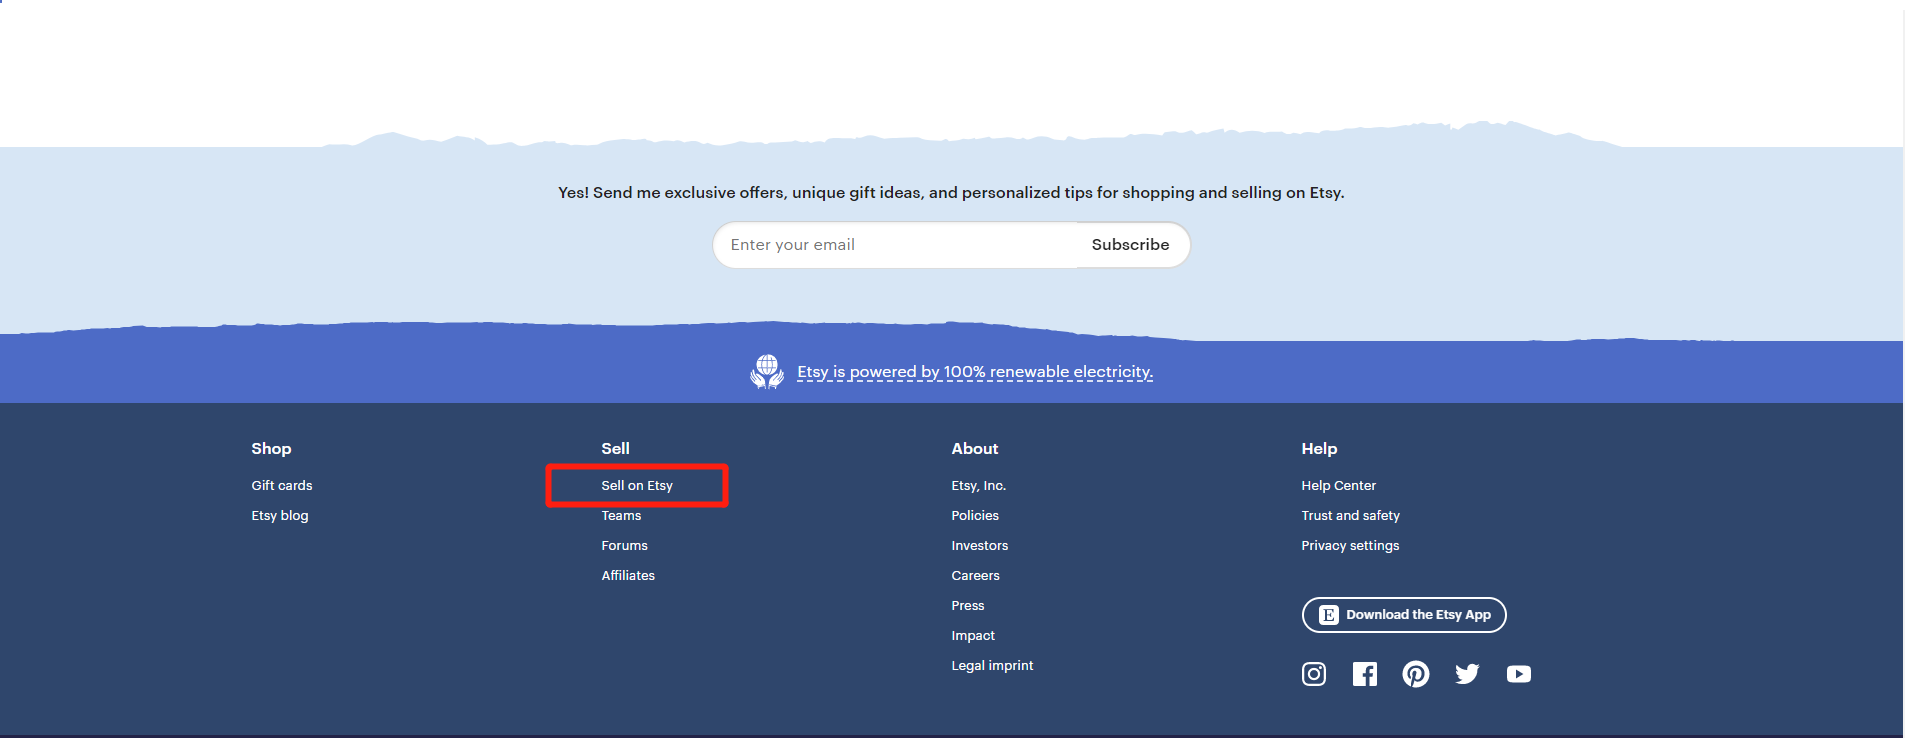Screen dimensions: 1905x738
Task: View the Legal imprint page
Action: click(992, 666)
